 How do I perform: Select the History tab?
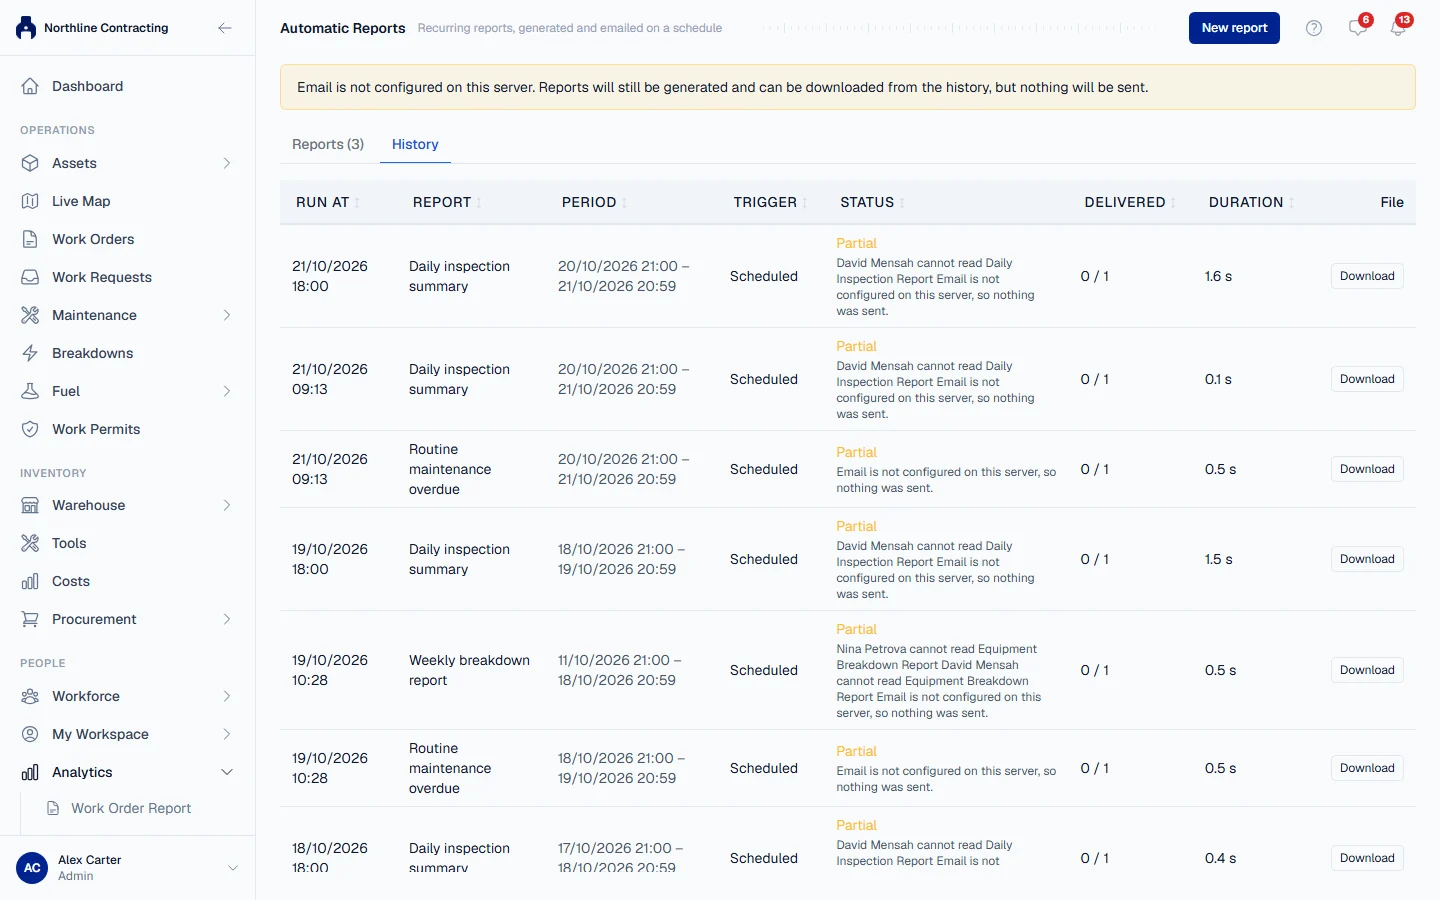(415, 144)
